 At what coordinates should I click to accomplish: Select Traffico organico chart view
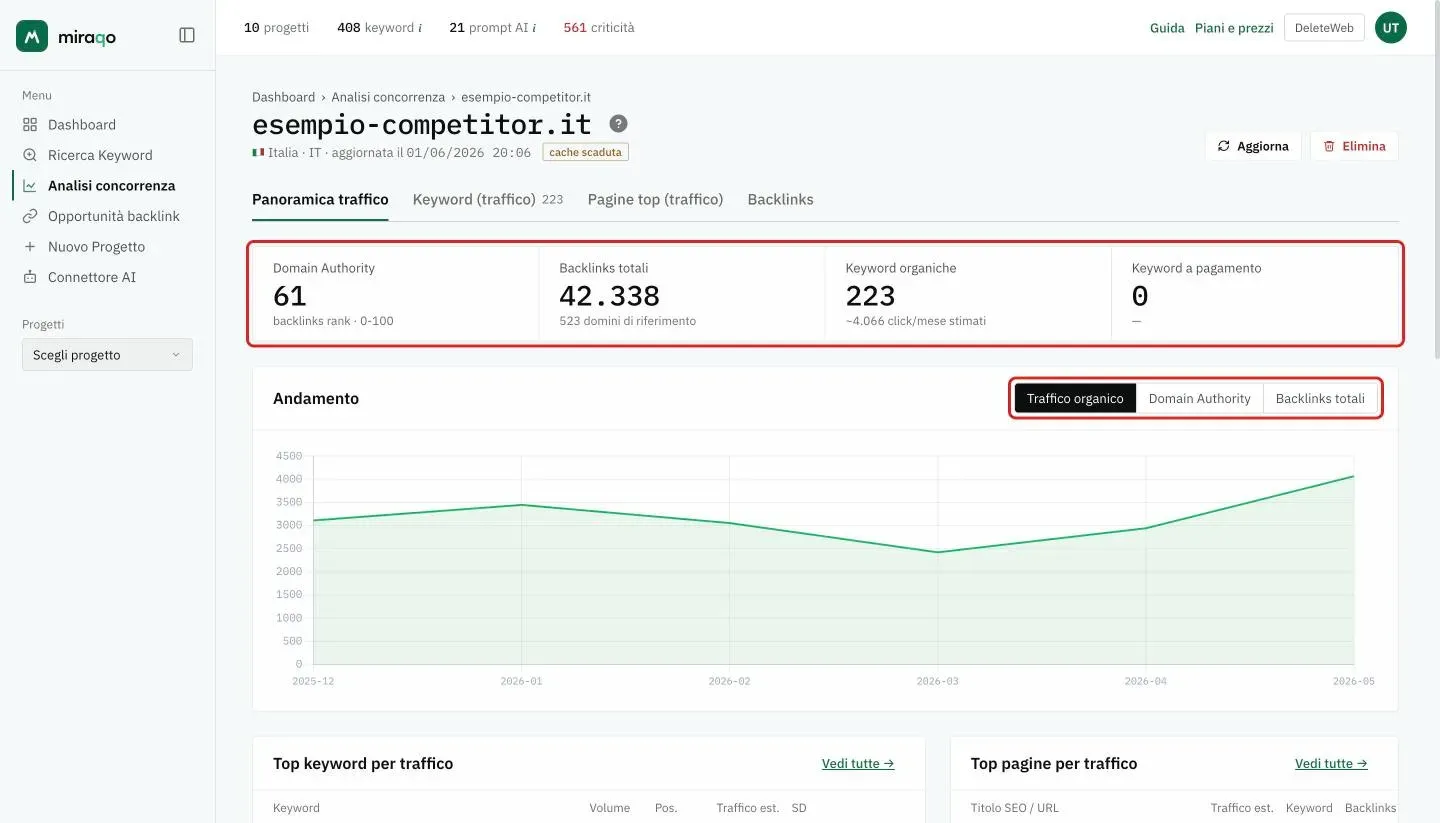[x=1075, y=398]
